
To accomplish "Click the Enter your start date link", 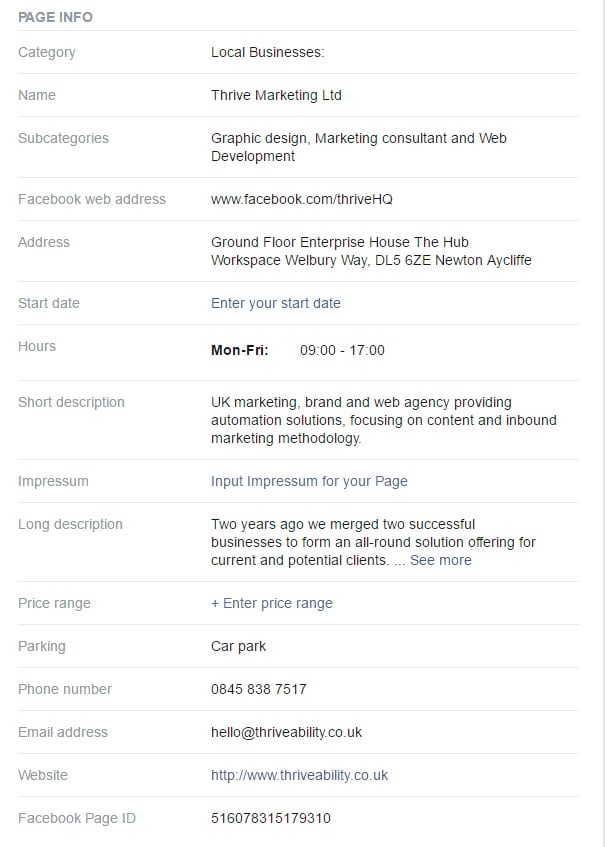I will point(275,303).
